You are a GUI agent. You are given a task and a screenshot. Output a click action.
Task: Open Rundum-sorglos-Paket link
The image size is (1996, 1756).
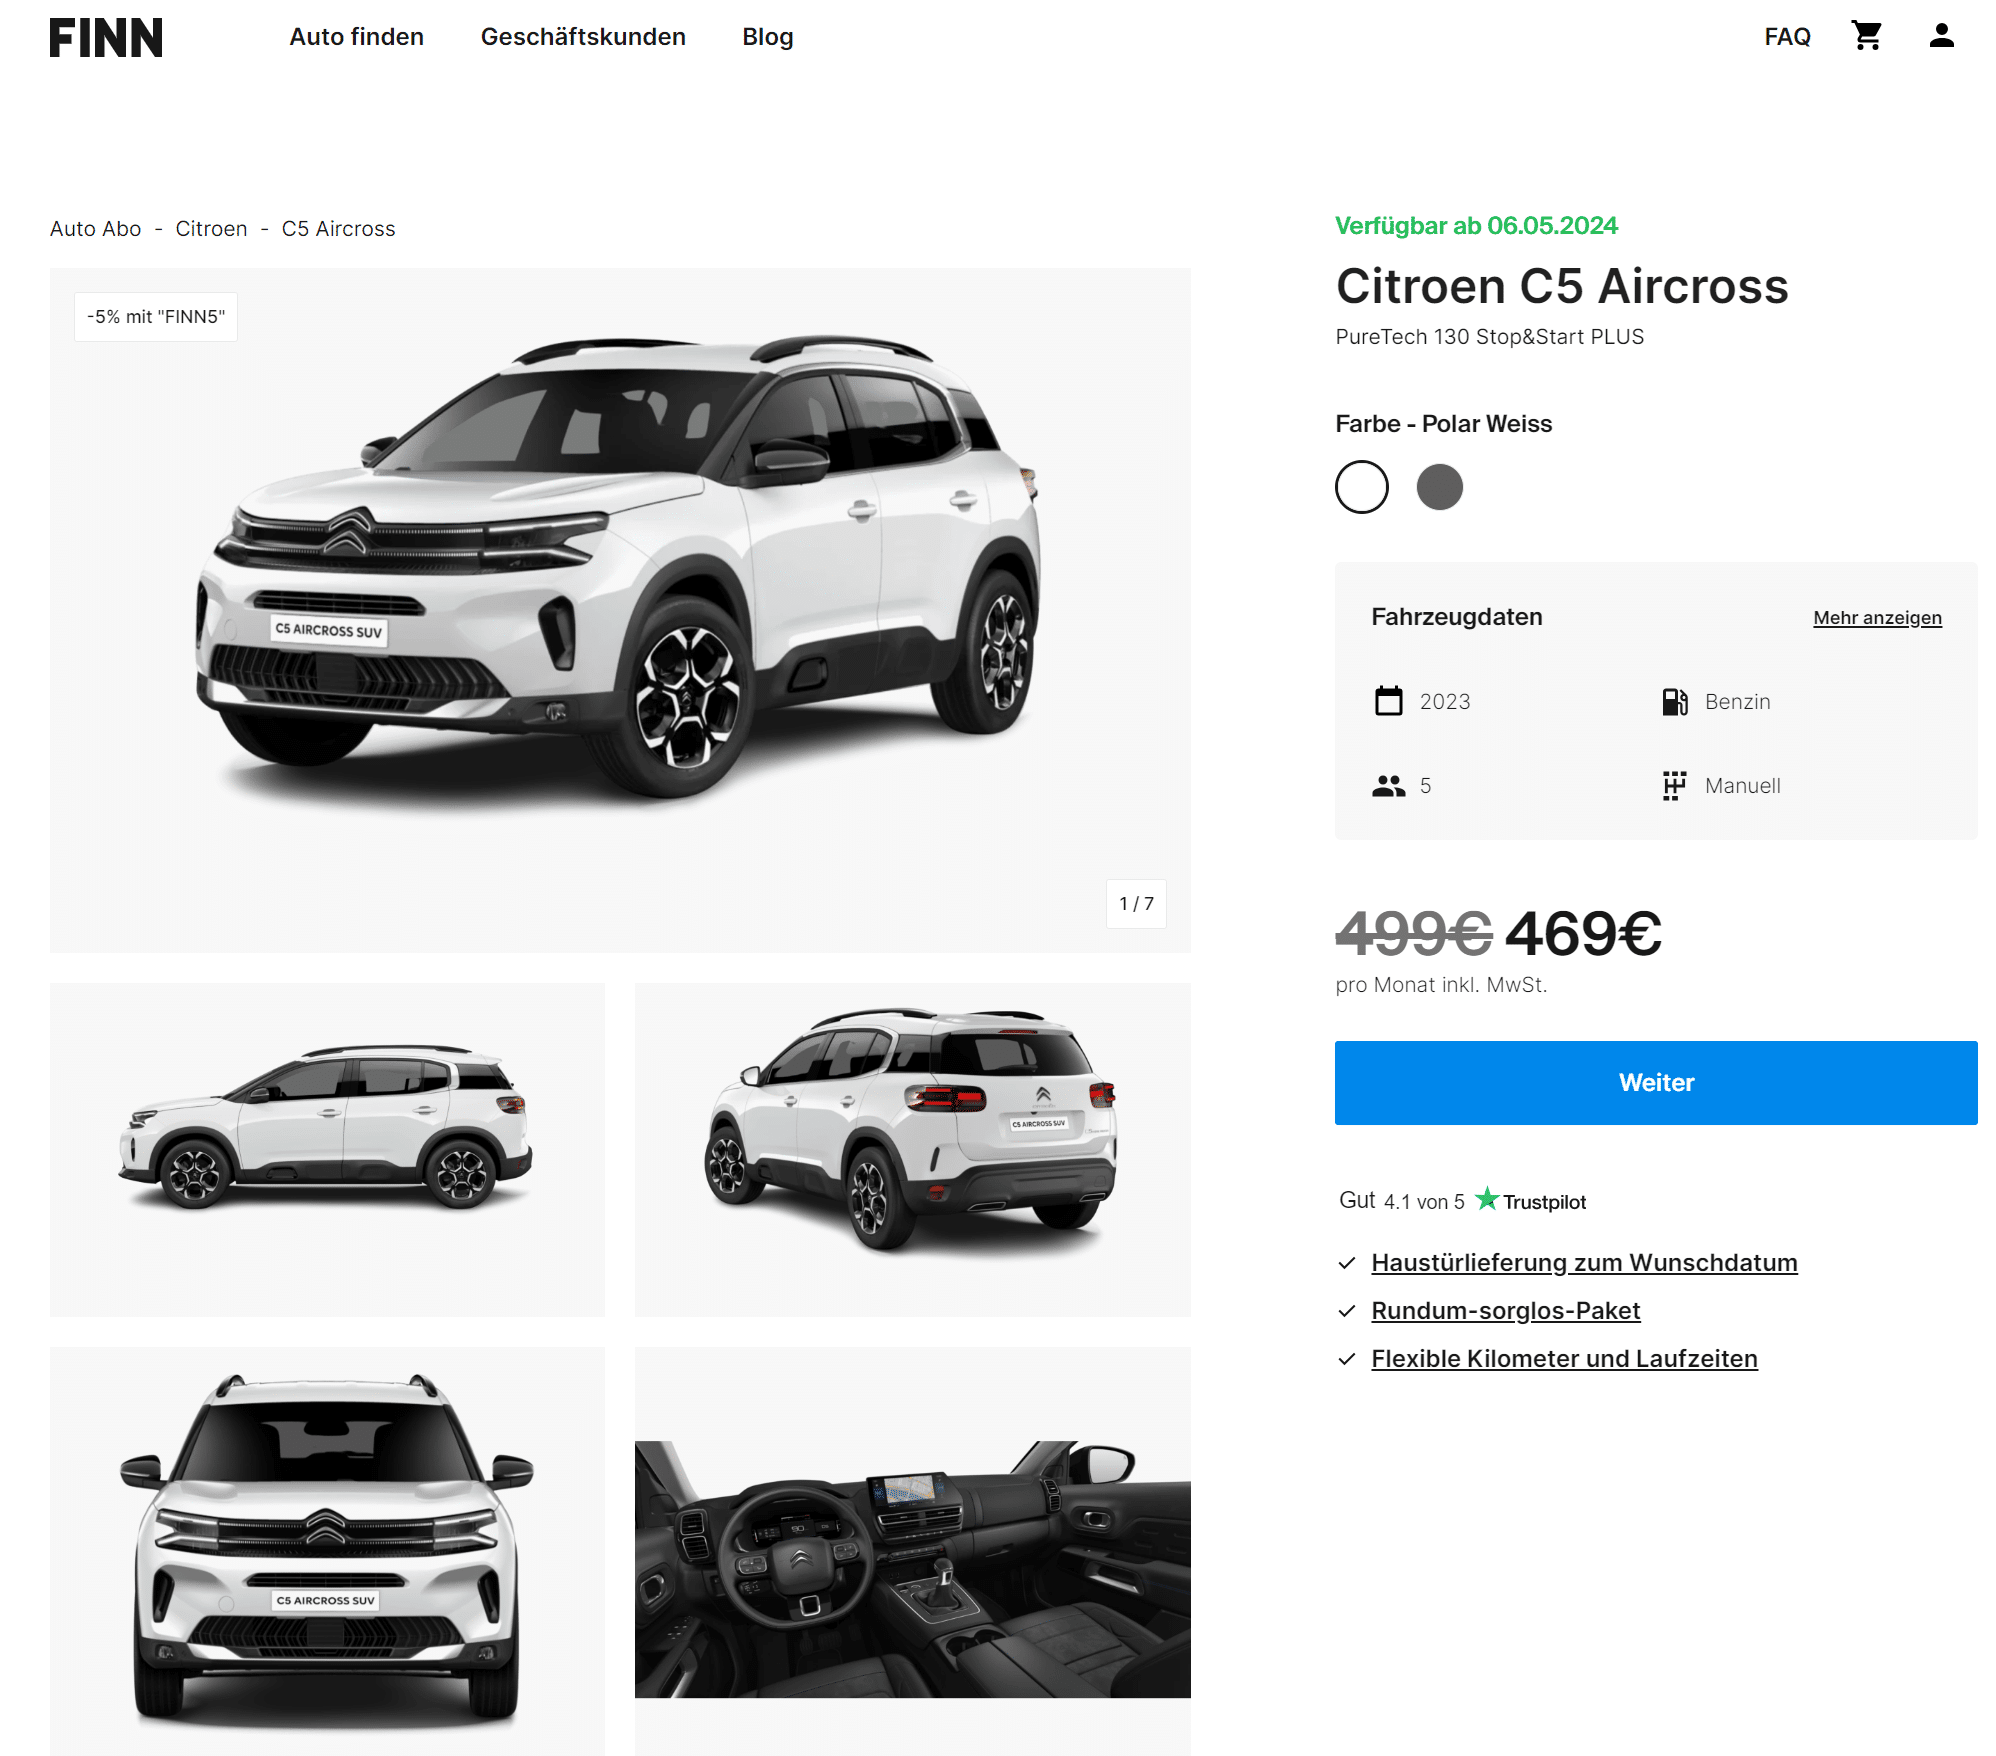1505,1310
